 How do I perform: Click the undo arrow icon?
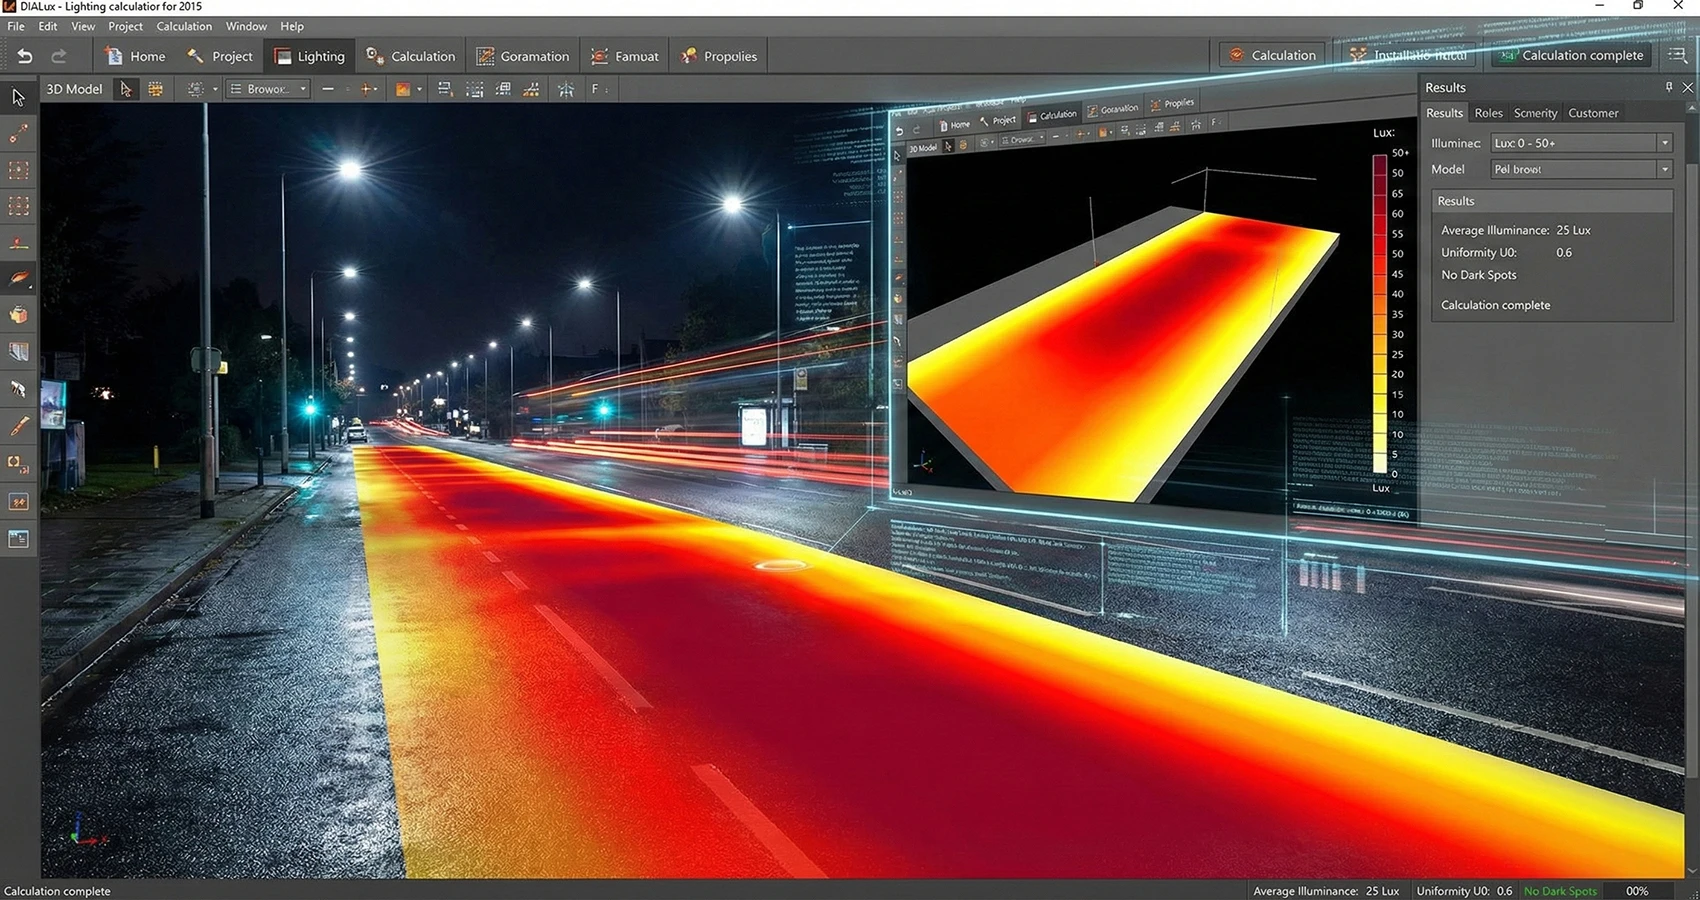[25, 56]
